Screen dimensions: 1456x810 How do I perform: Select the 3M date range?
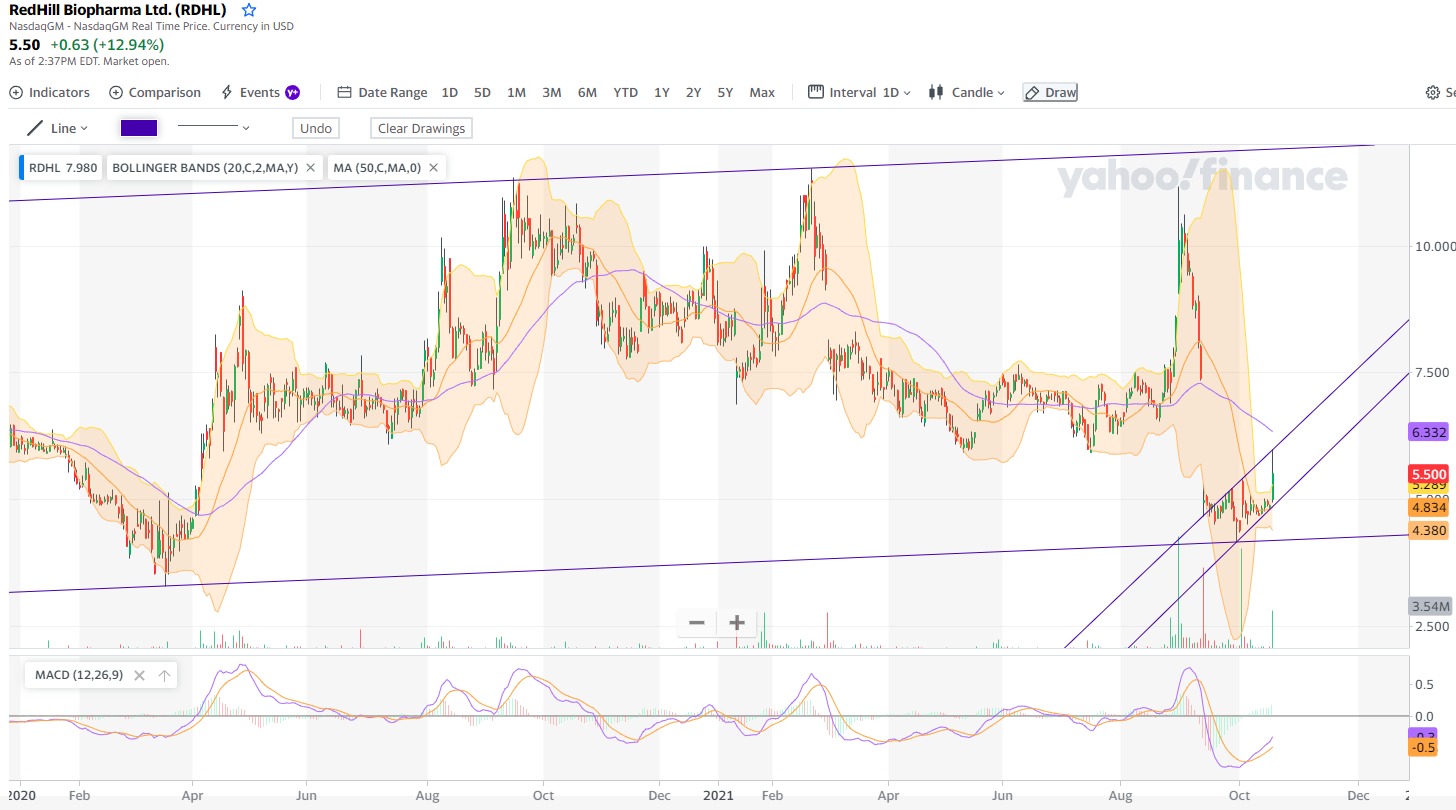[552, 92]
